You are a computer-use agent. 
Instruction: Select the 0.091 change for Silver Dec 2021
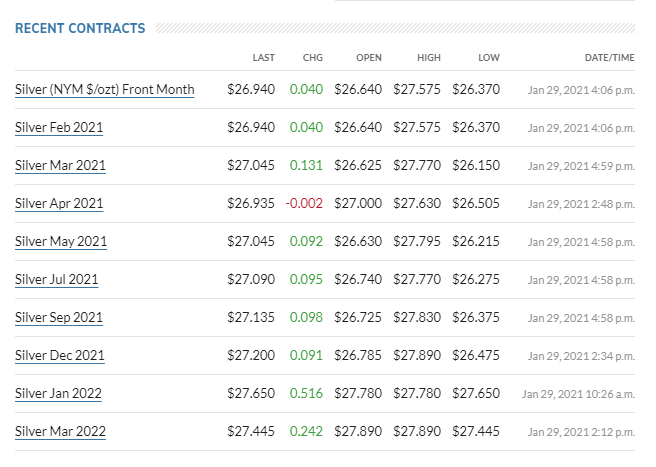[x=306, y=356]
